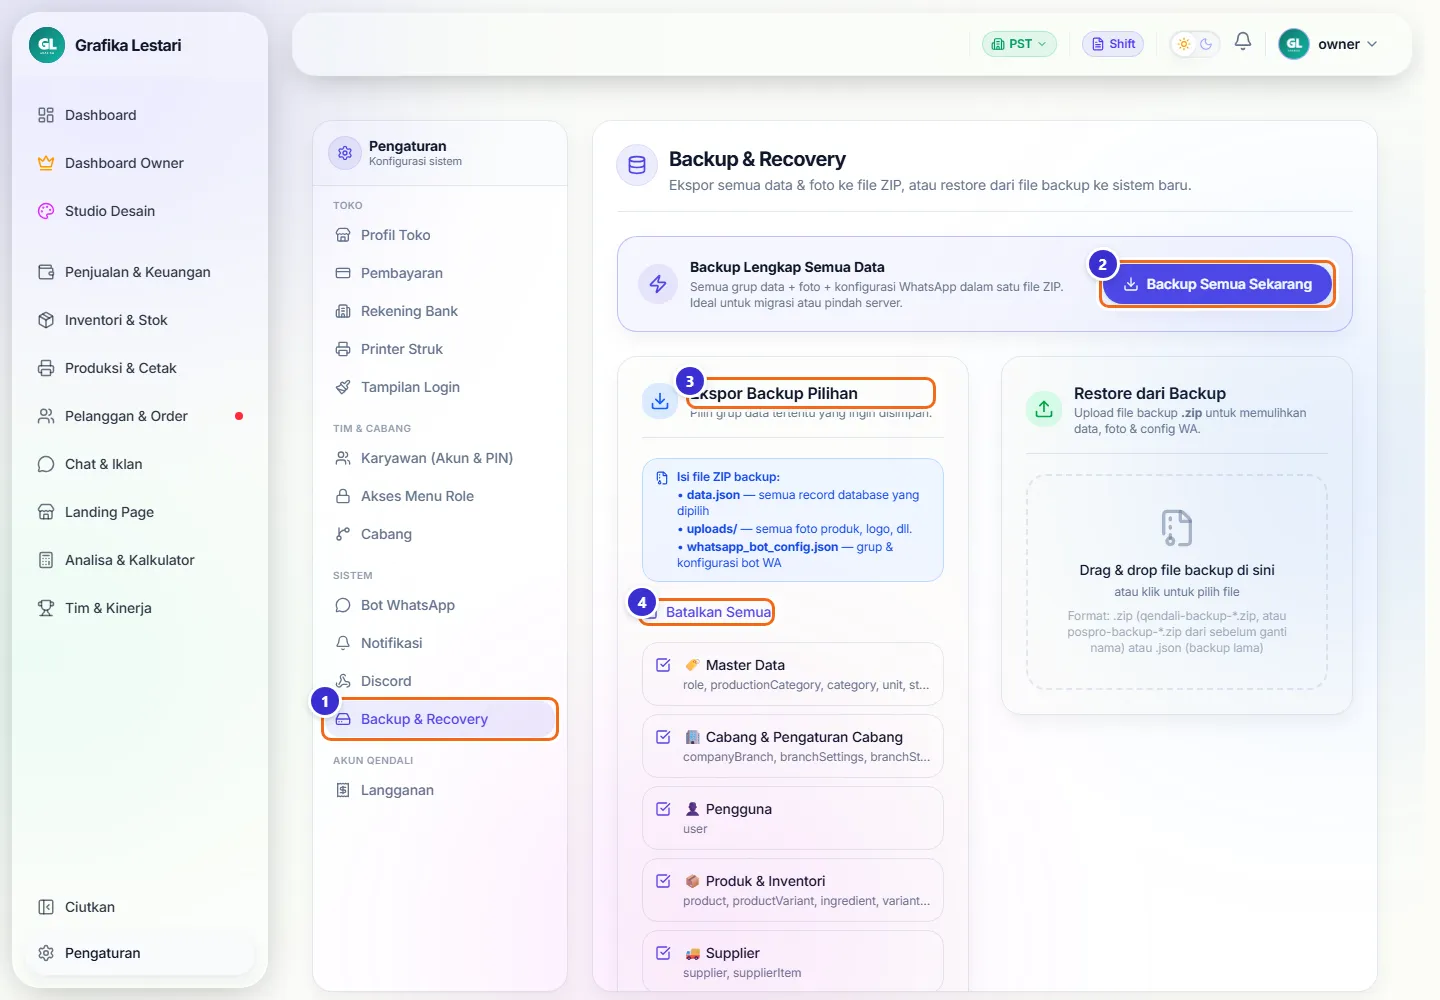Uncheck the Pengguna checkbox

pyautogui.click(x=663, y=809)
